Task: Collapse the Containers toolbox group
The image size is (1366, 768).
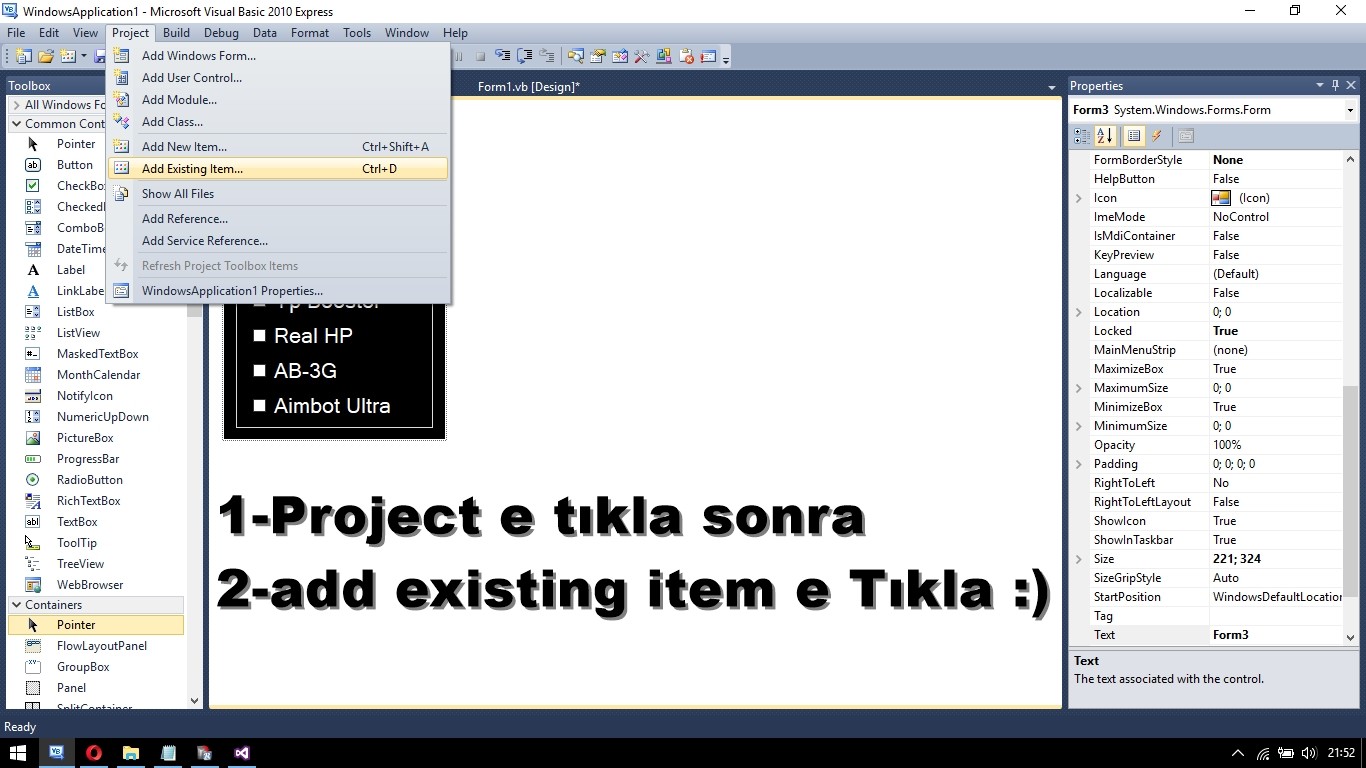Action: [16, 605]
